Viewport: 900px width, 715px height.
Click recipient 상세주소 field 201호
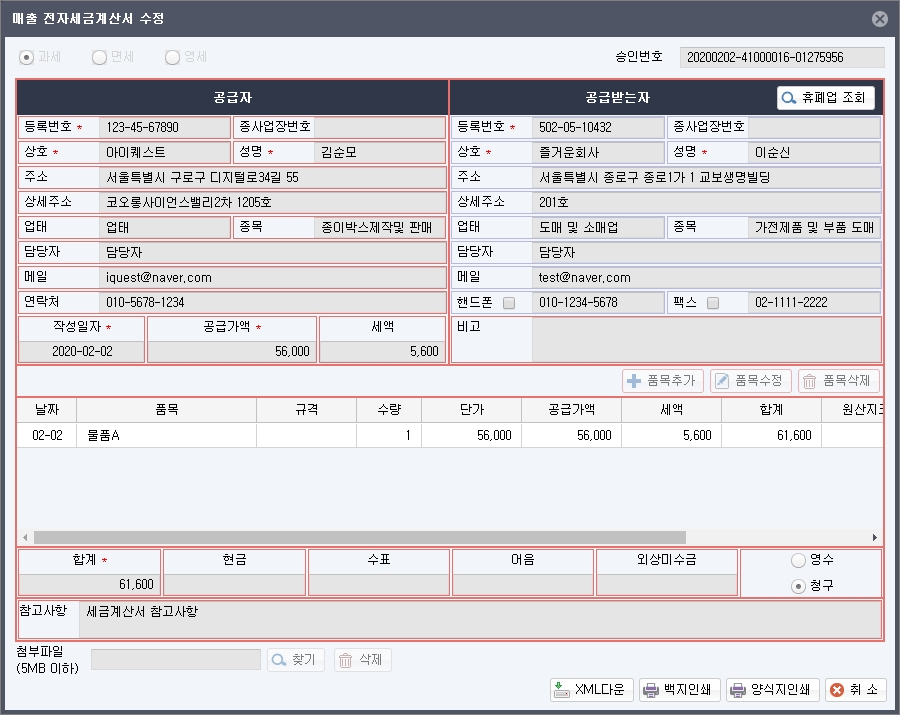coord(706,203)
